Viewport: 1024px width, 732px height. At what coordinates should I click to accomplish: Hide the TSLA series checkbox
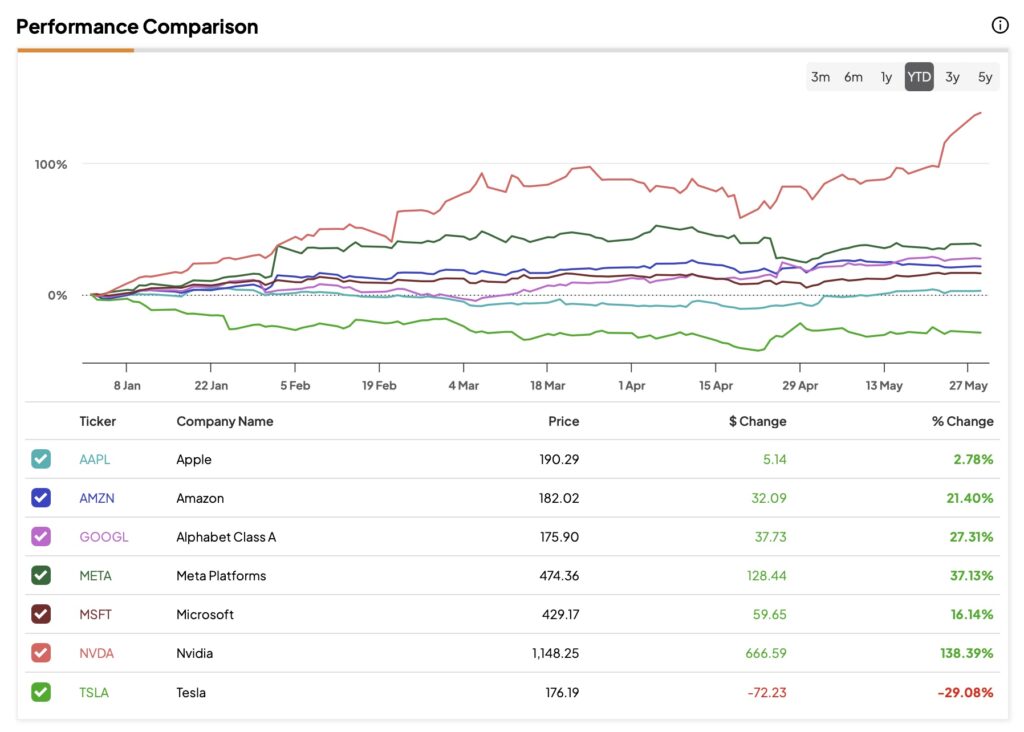point(40,692)
